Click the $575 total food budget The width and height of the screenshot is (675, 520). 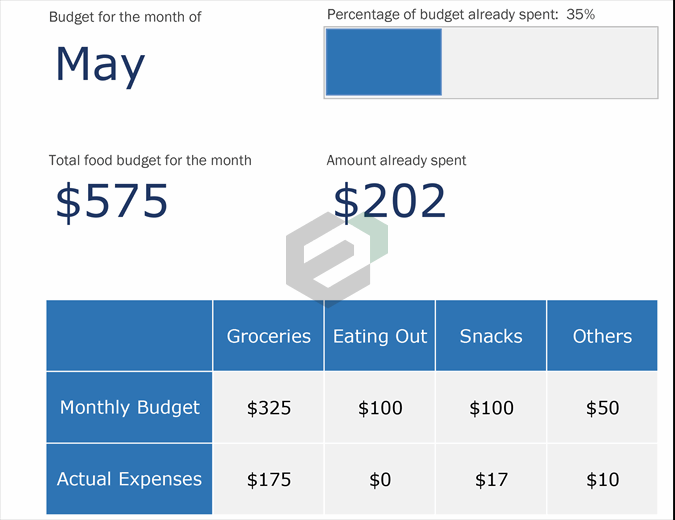click(112, 202)
